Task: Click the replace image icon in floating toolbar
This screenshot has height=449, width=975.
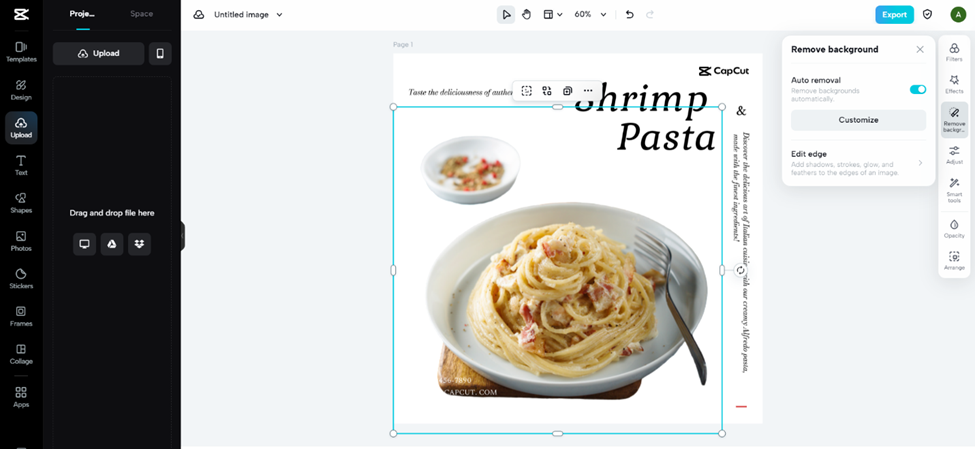Action: 547,91
